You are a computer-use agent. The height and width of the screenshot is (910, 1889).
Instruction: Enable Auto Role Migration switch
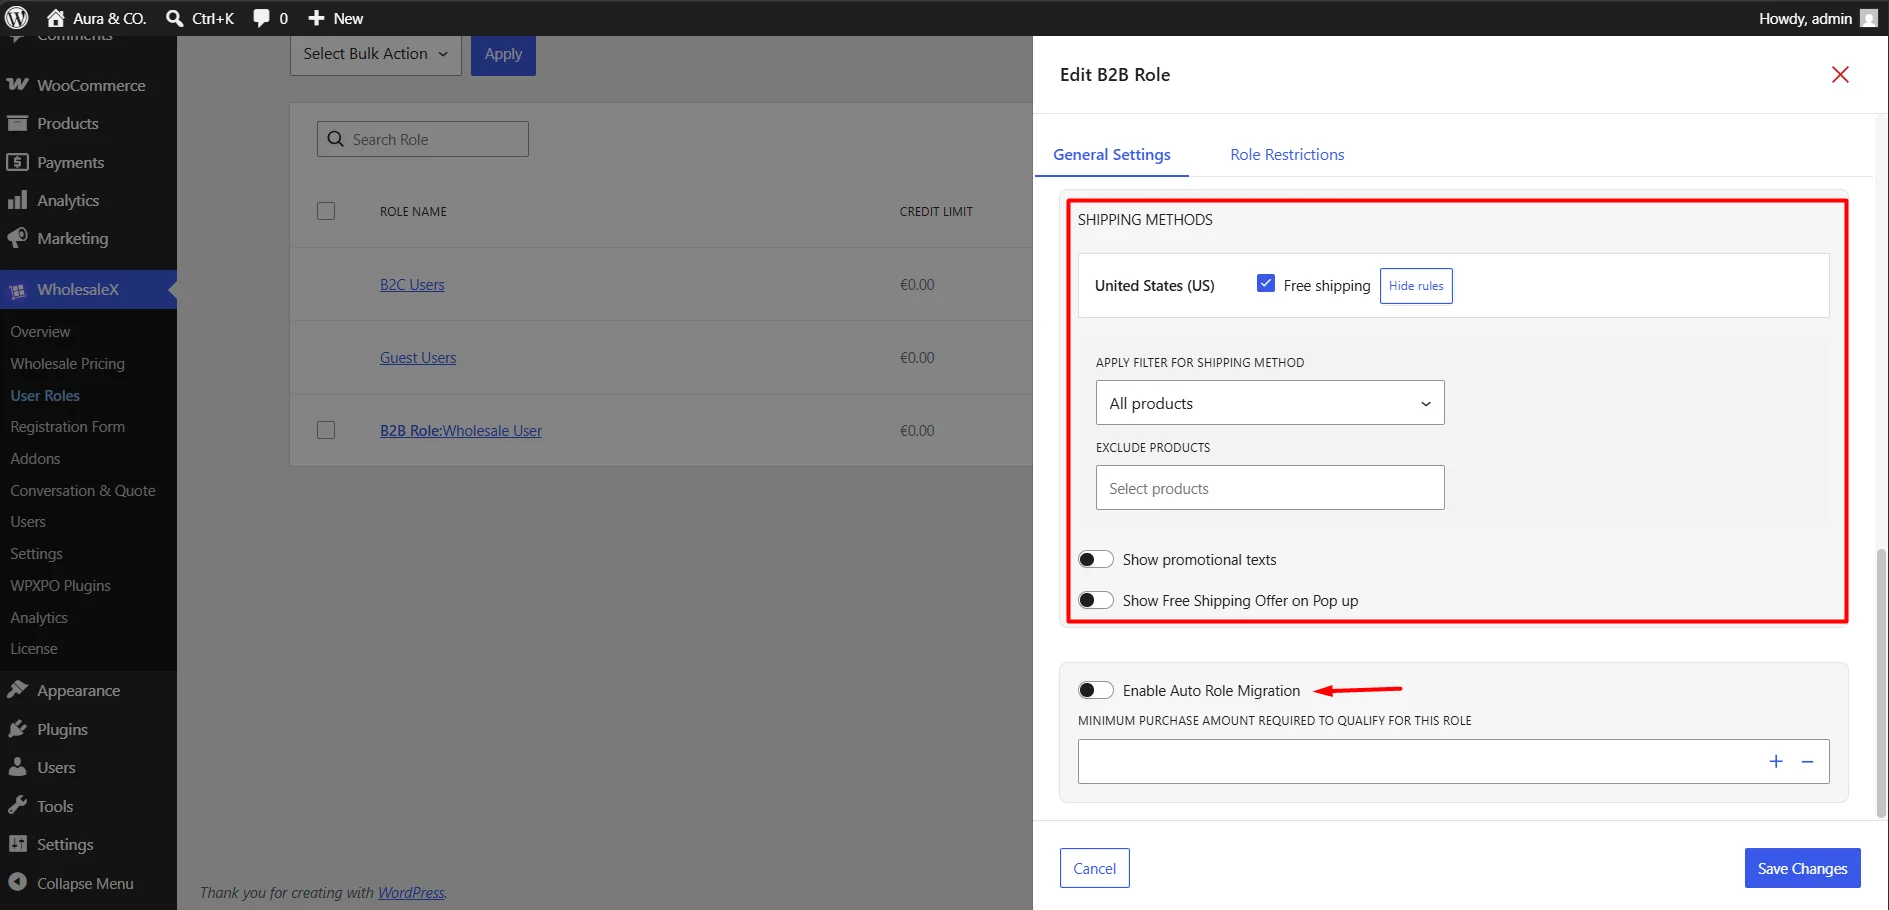[1096, 690]
